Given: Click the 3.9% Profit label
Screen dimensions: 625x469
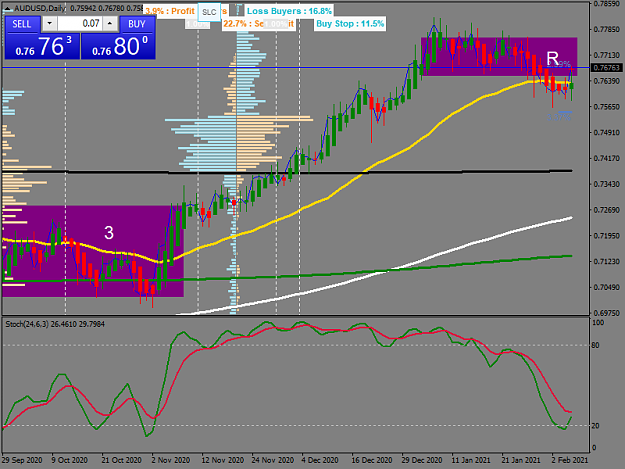Looking at the screenshot, I should (x=170, y=11).
